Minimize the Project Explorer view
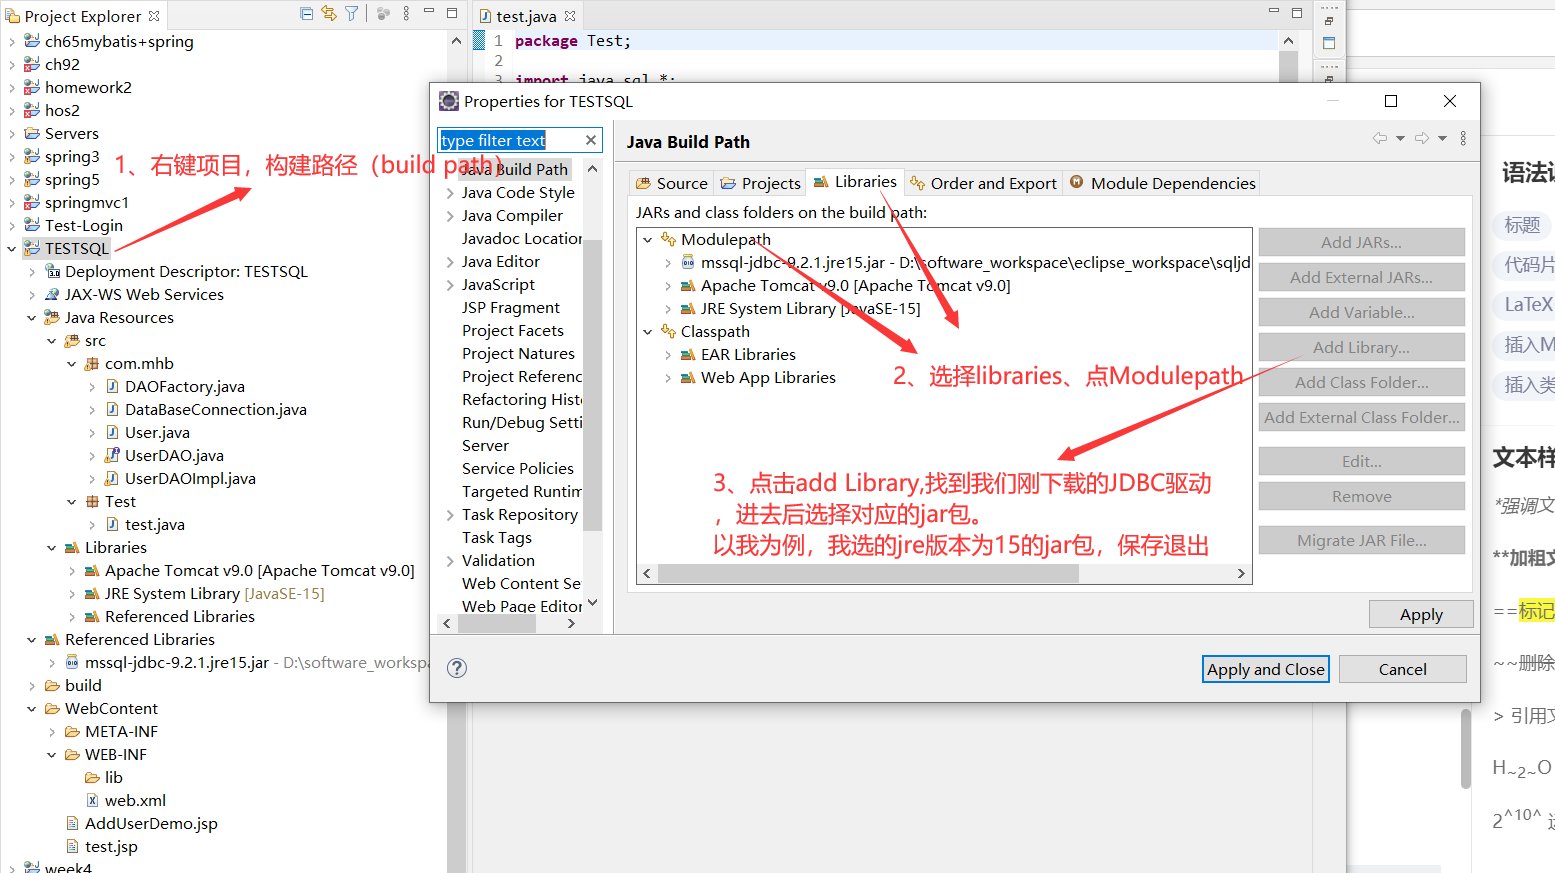The height and width of the screenshot is (873, 1555). pos(429,12)
